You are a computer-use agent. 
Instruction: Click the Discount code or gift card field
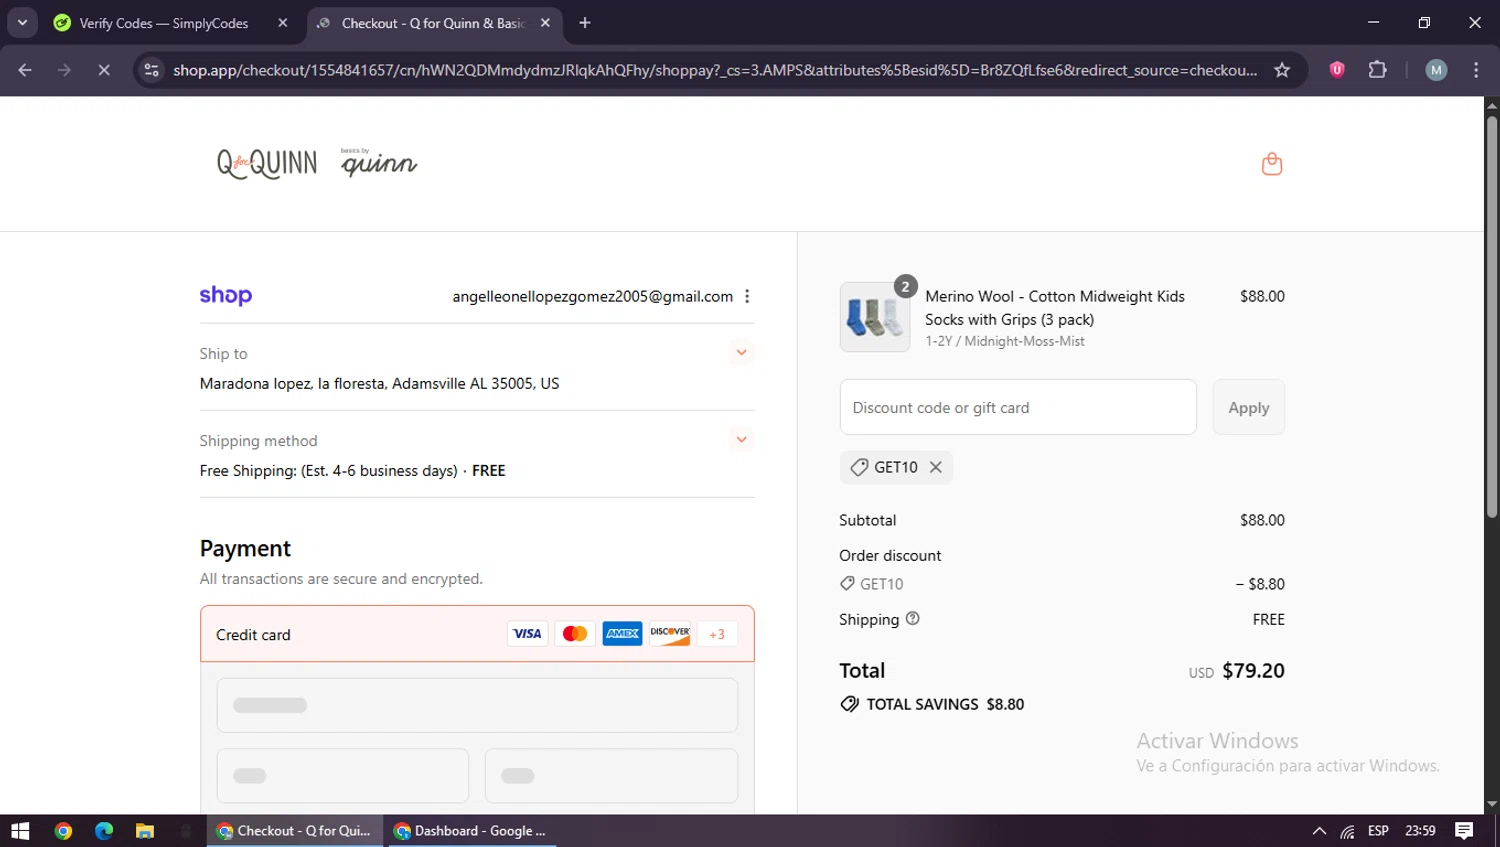pos(1018,407)
